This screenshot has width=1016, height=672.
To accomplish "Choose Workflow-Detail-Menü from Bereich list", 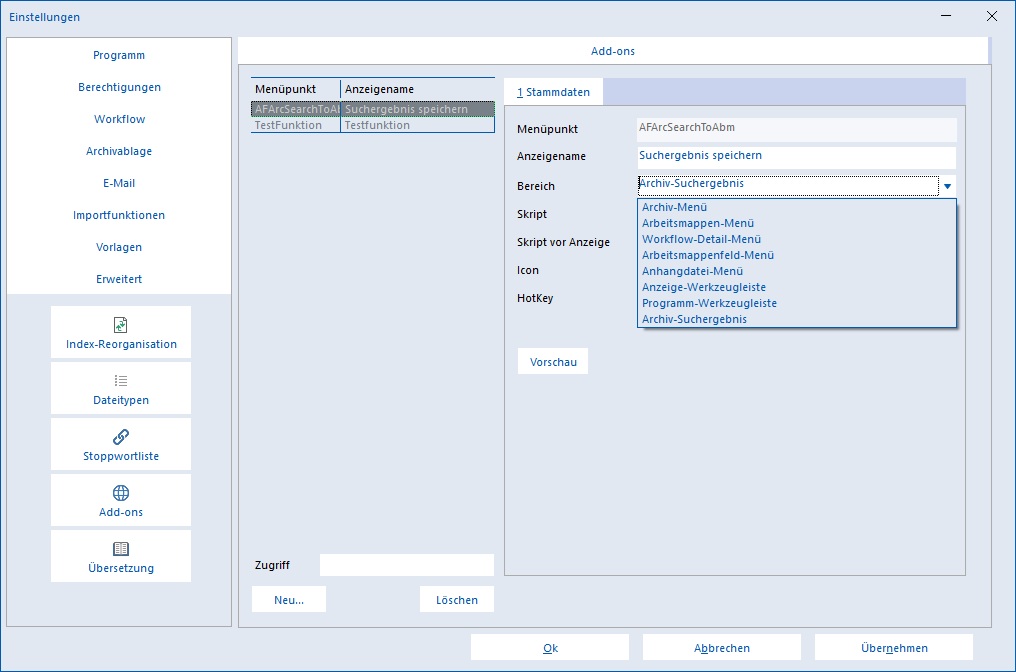I will 796,239.
